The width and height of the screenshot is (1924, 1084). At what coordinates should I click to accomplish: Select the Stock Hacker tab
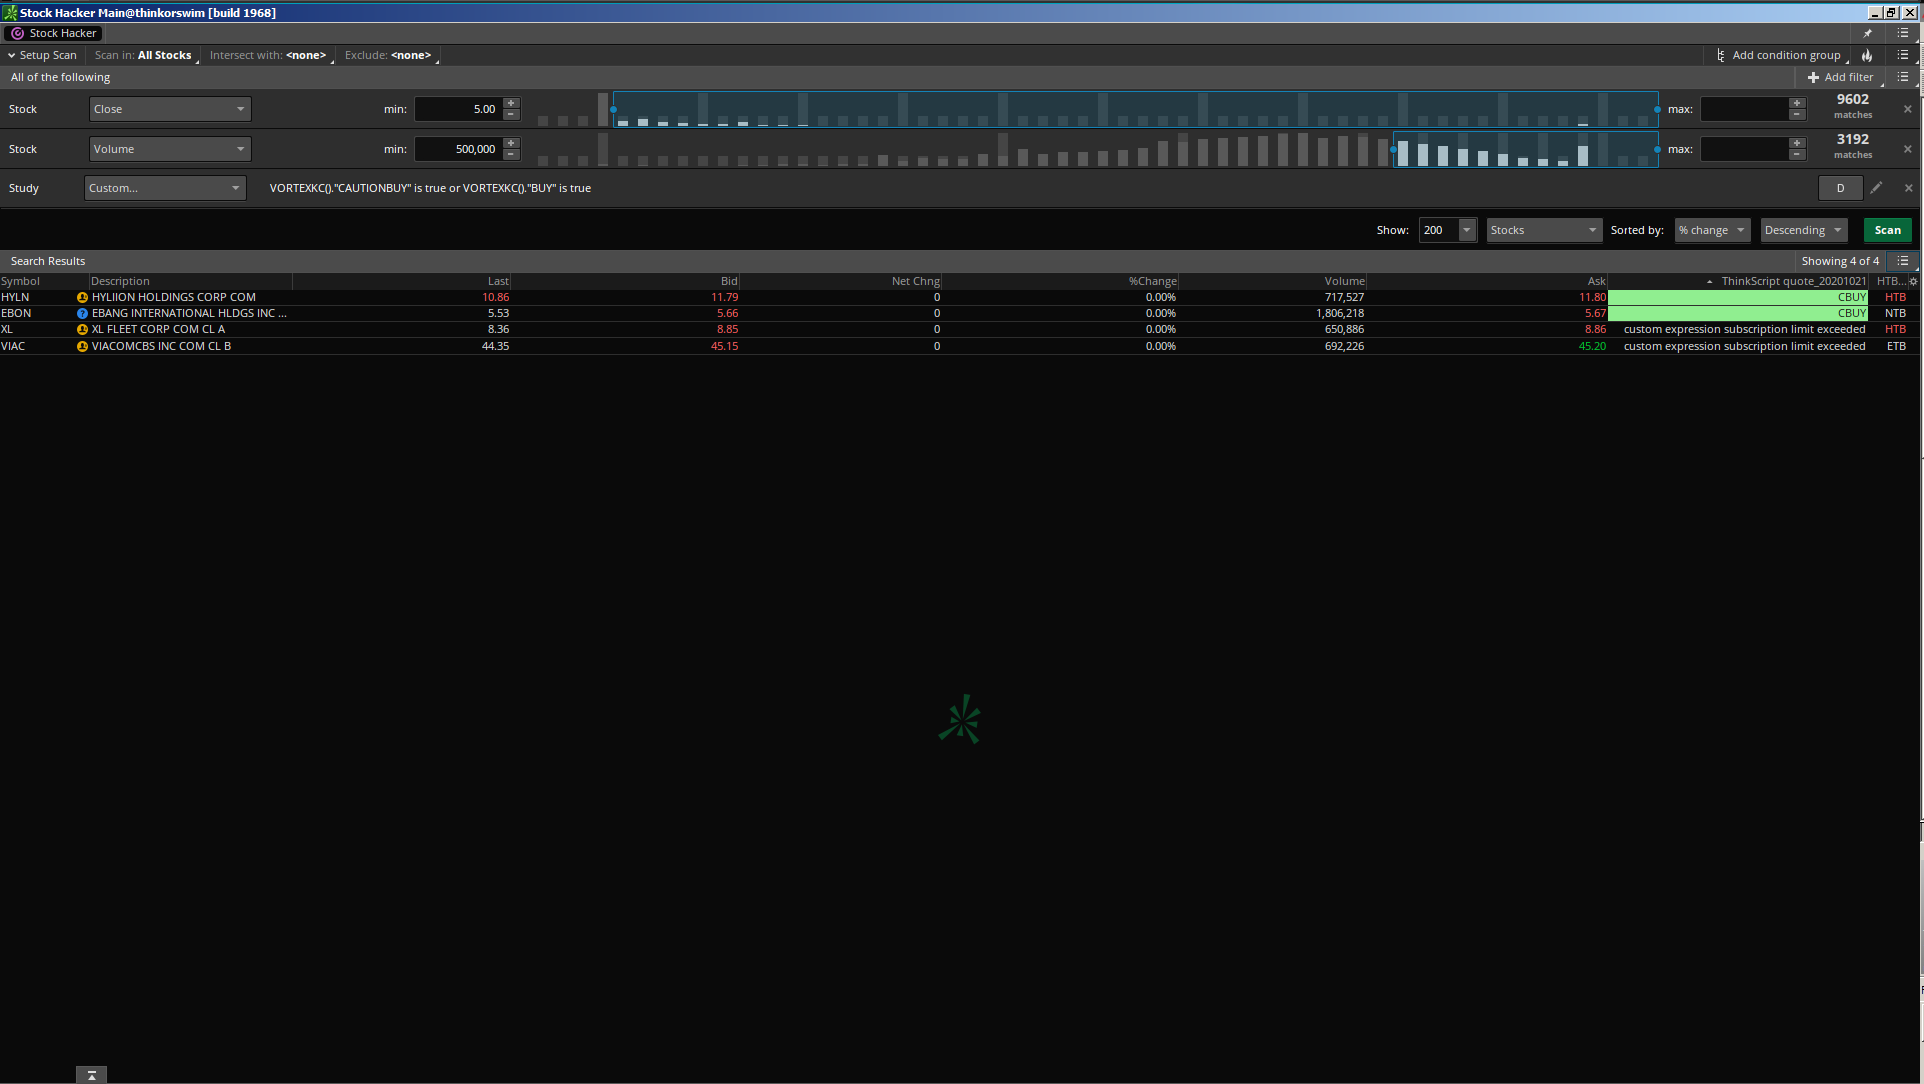coord(54,33)
